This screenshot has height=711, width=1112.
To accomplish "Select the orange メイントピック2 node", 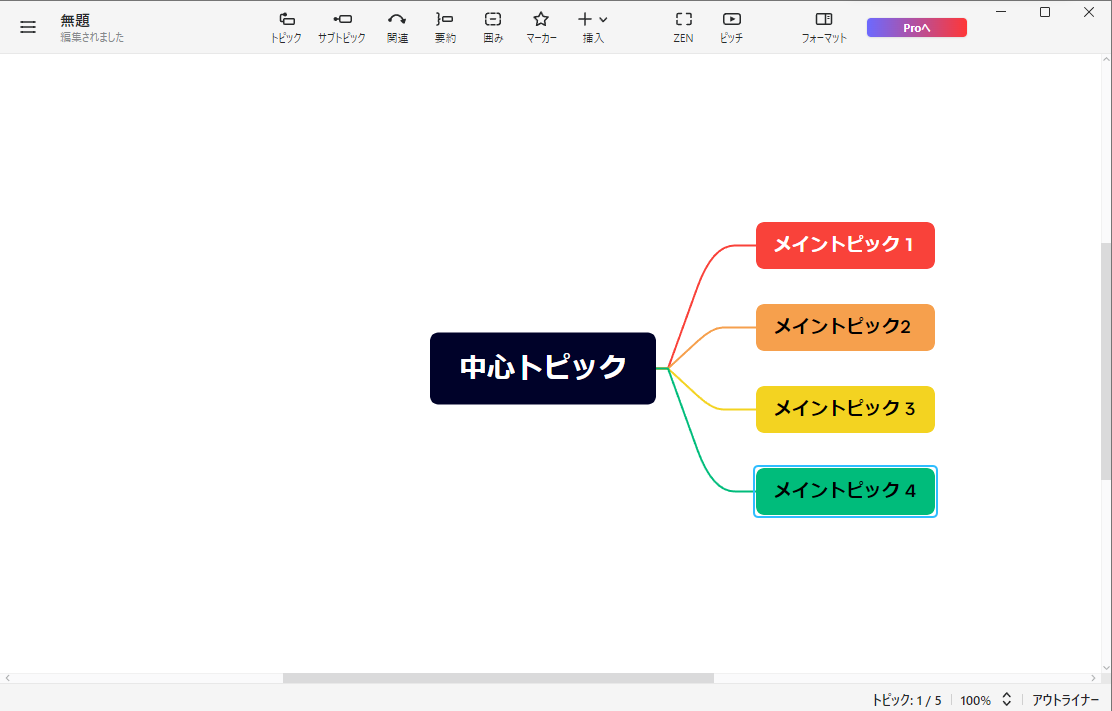I will tap(845, 327).
